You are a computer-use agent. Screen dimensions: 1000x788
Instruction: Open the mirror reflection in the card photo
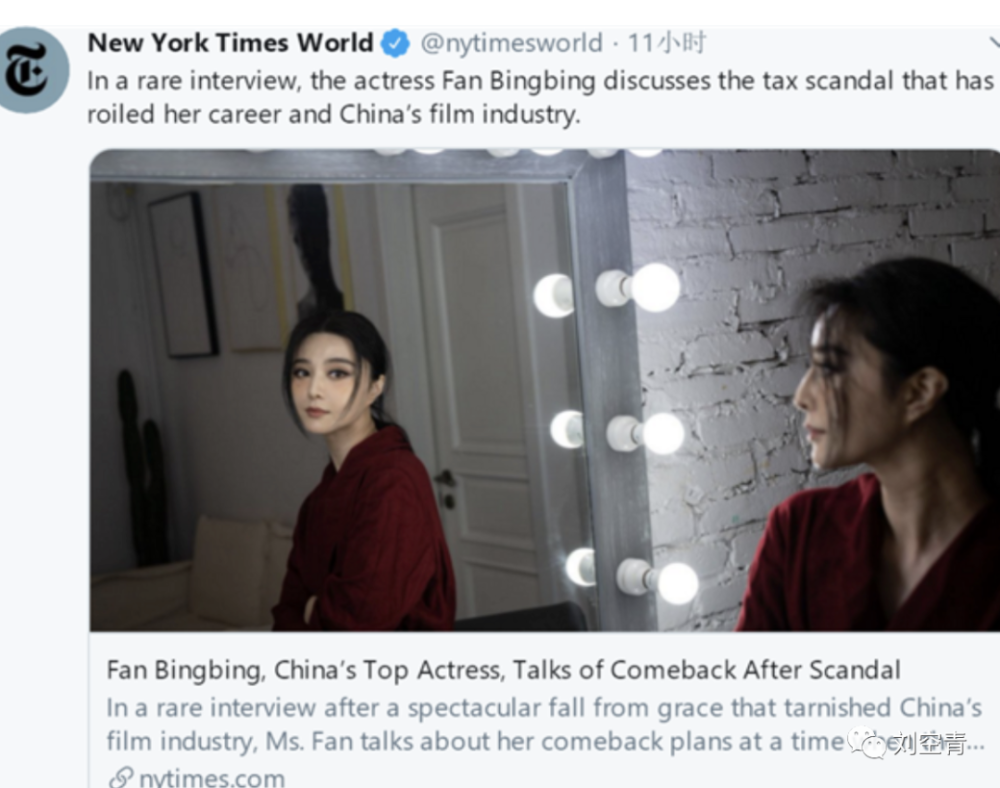point(332,408)
